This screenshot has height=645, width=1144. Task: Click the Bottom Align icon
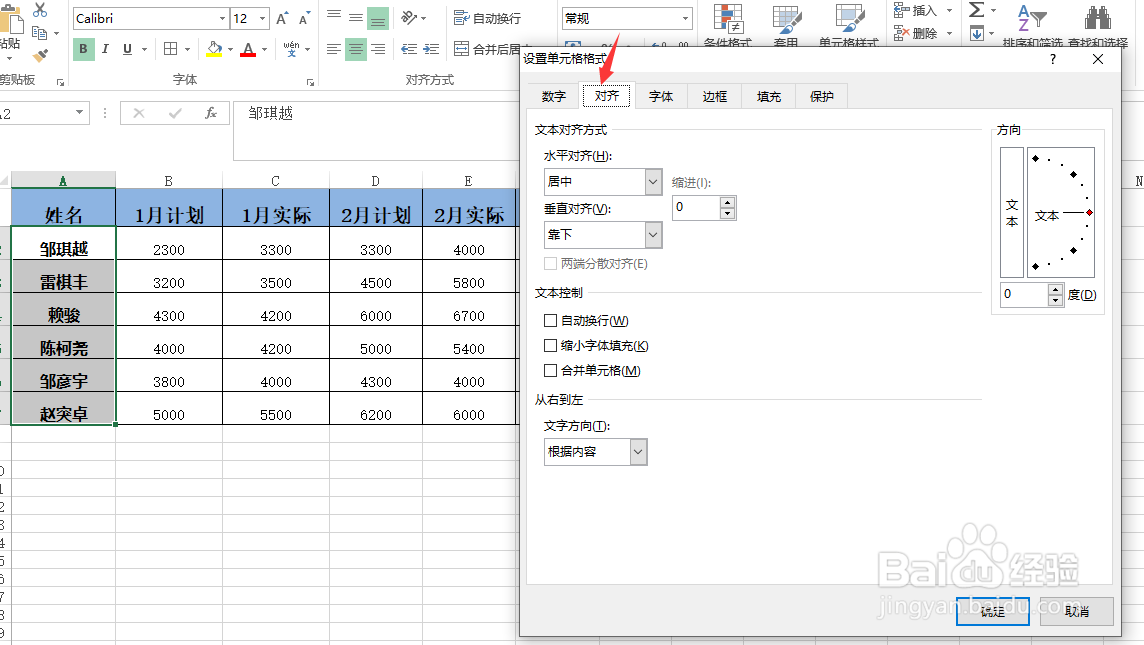click(378, 19)
